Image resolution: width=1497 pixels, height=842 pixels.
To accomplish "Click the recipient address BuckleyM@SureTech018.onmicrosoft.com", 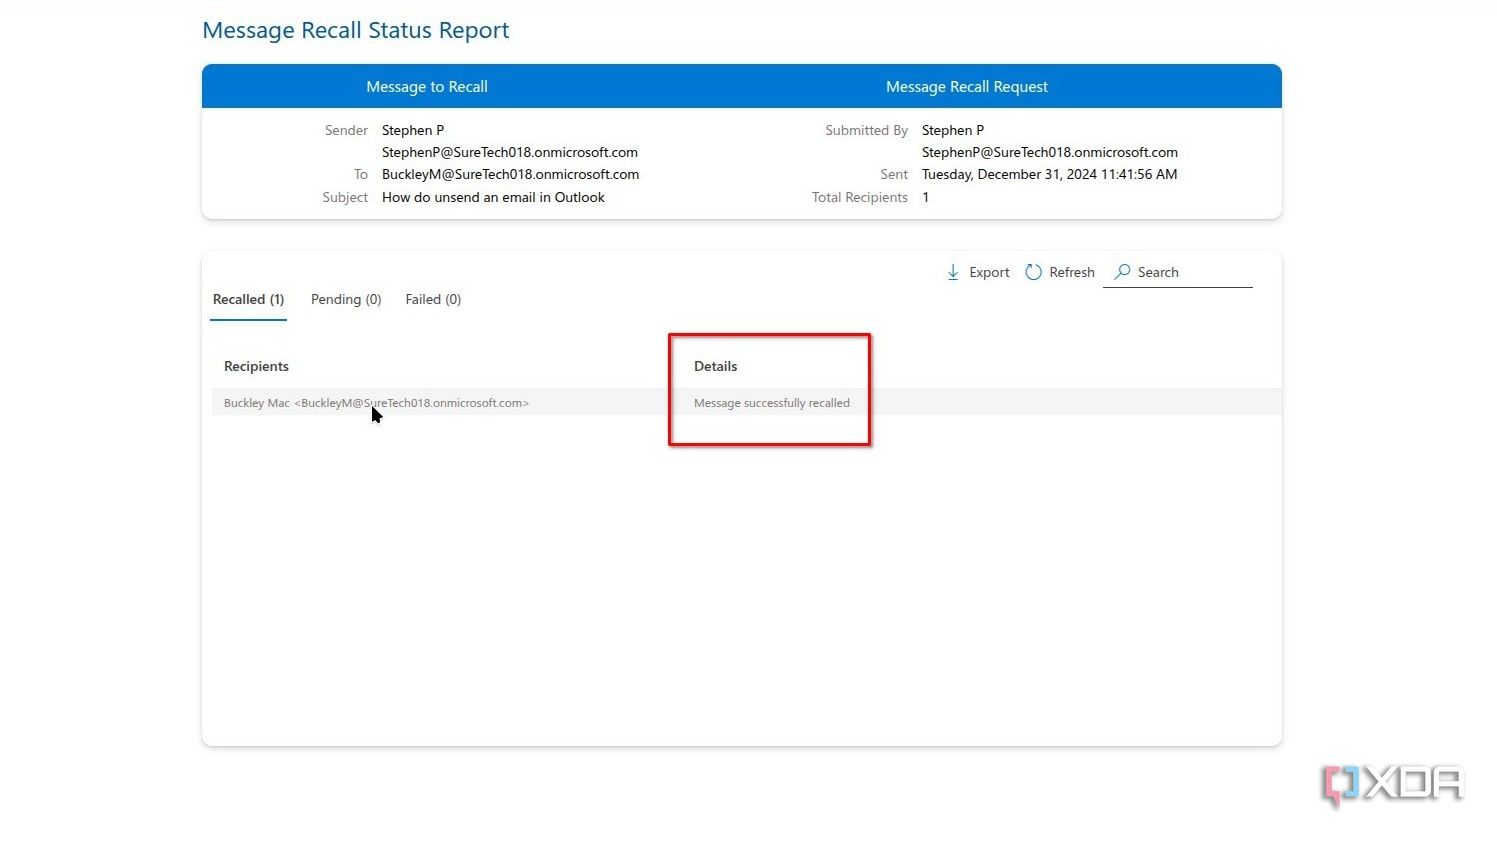I will (511, 174).
